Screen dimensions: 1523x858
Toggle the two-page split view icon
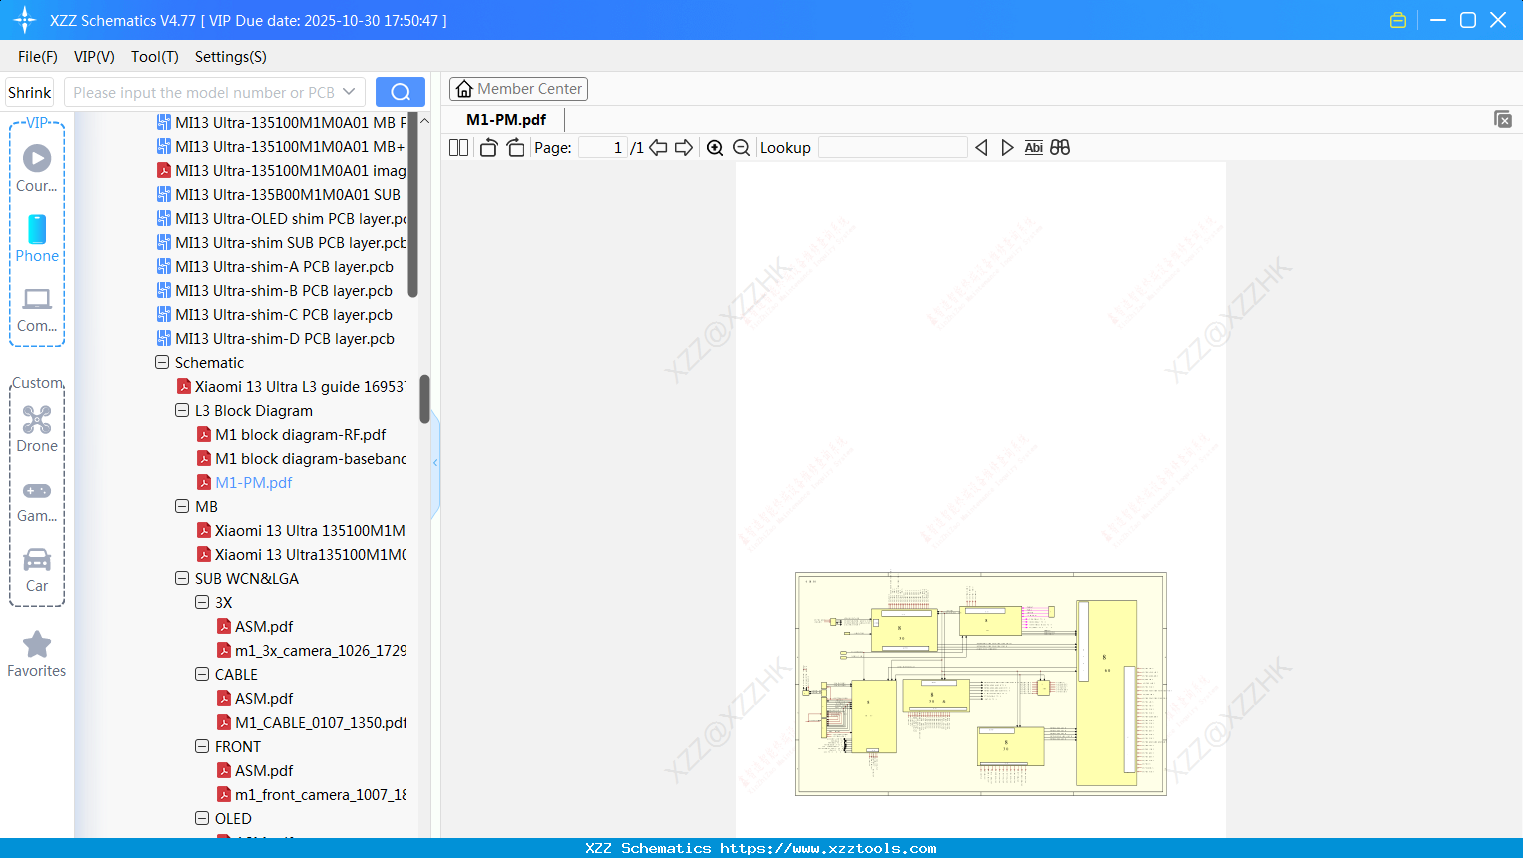458,148
